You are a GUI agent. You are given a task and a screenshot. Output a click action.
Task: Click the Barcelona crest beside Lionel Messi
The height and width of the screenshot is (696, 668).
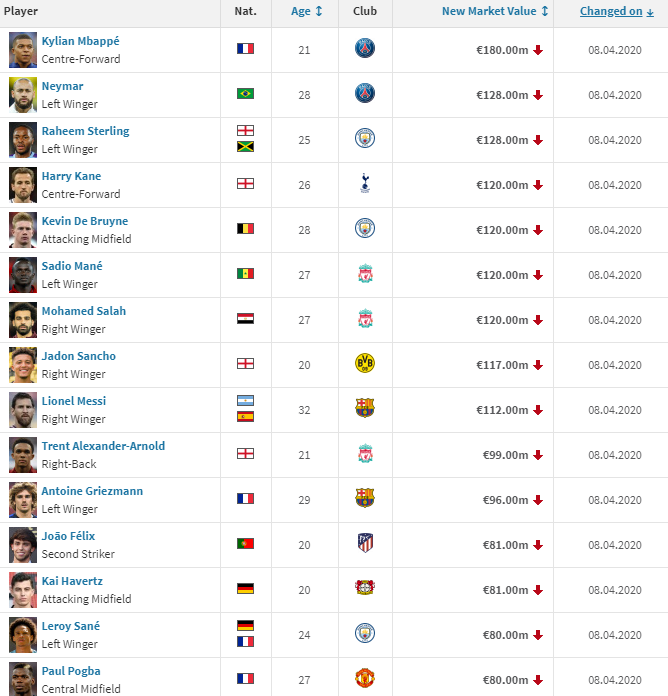point(365,408)
